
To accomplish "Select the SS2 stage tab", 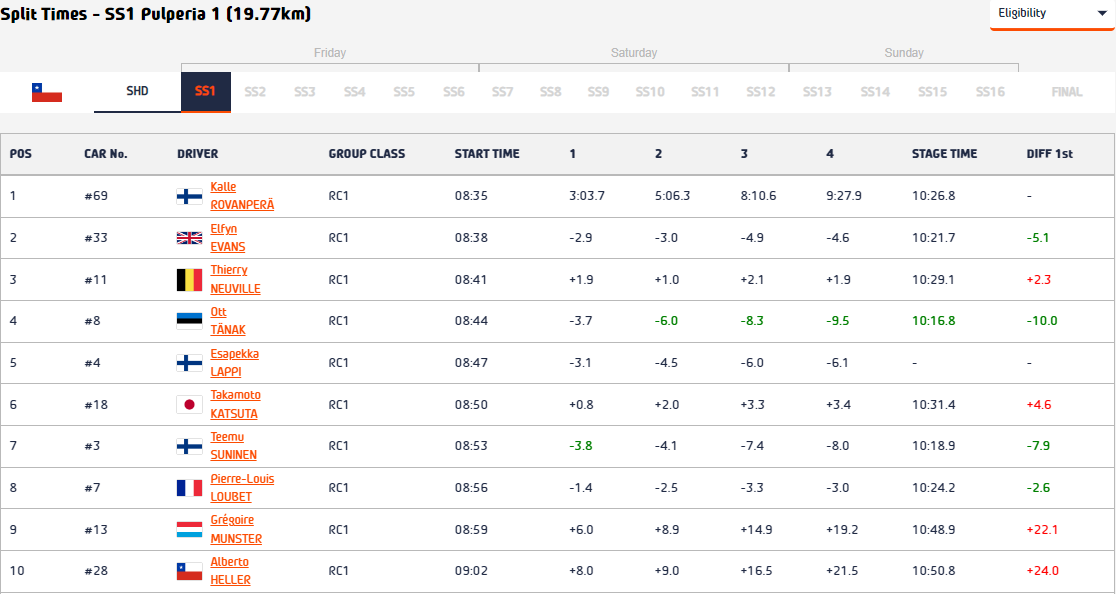I will [255, 92].
